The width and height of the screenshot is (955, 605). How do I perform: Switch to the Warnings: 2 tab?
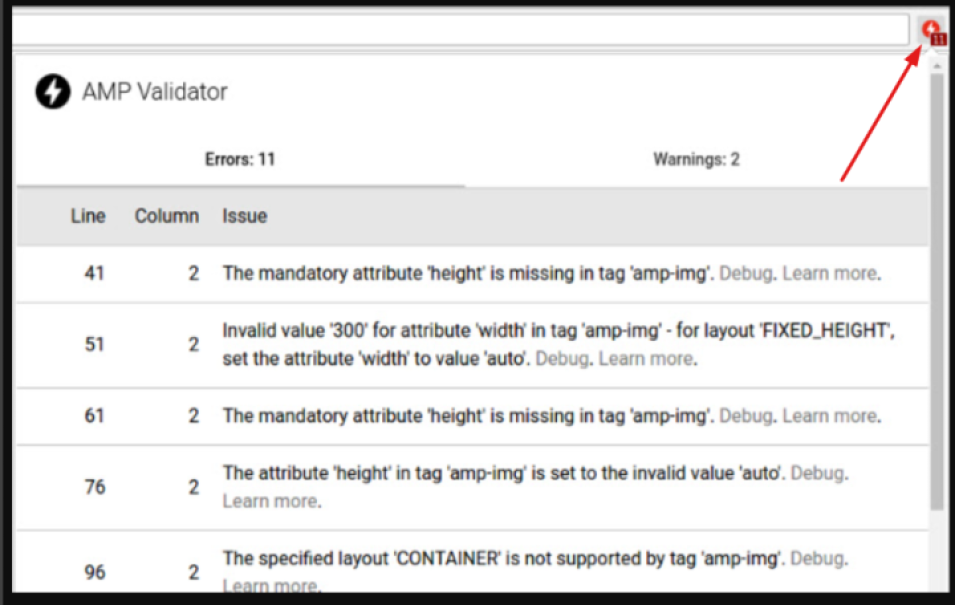(x=696, y=160)
